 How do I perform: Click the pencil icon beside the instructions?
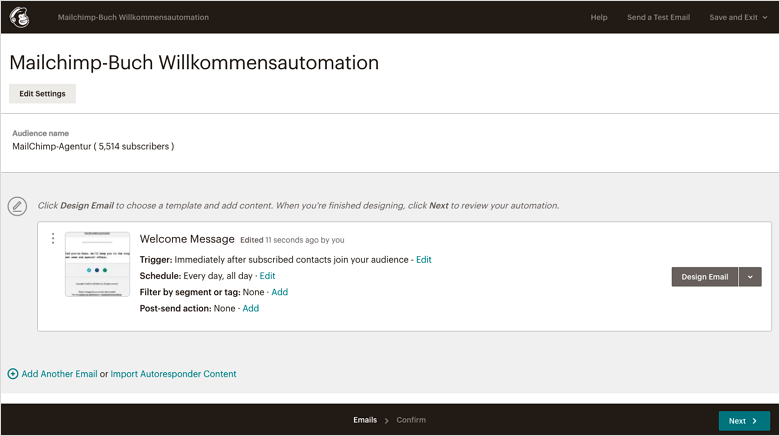[17, 206]
